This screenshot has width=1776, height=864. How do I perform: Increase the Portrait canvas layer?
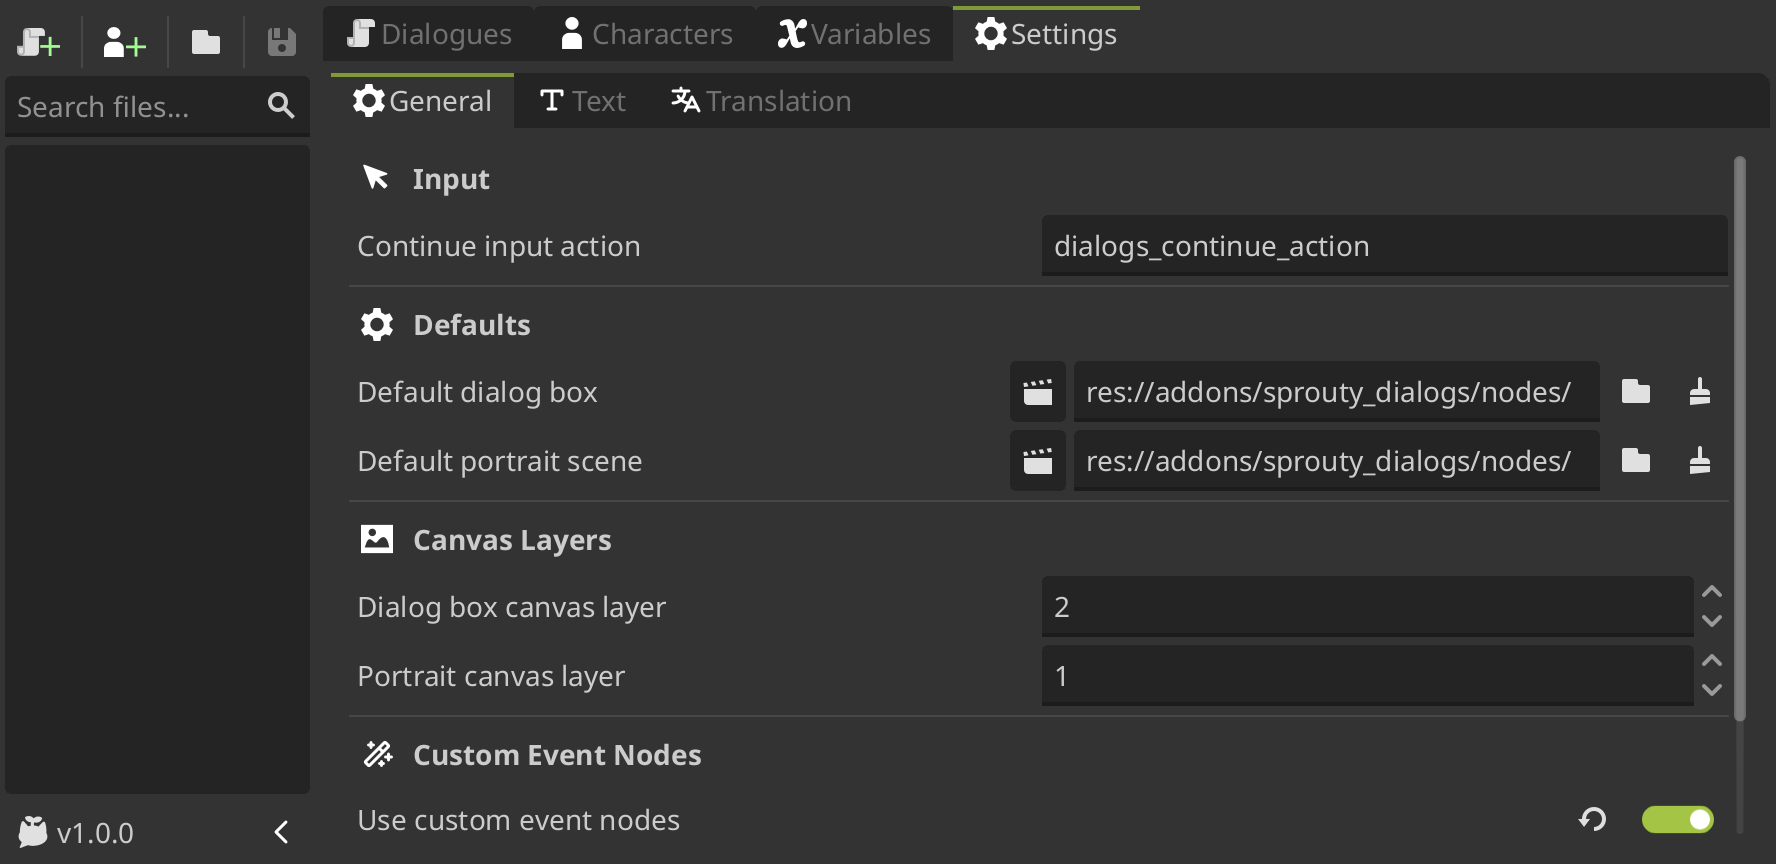click(x=1712, y=661)
